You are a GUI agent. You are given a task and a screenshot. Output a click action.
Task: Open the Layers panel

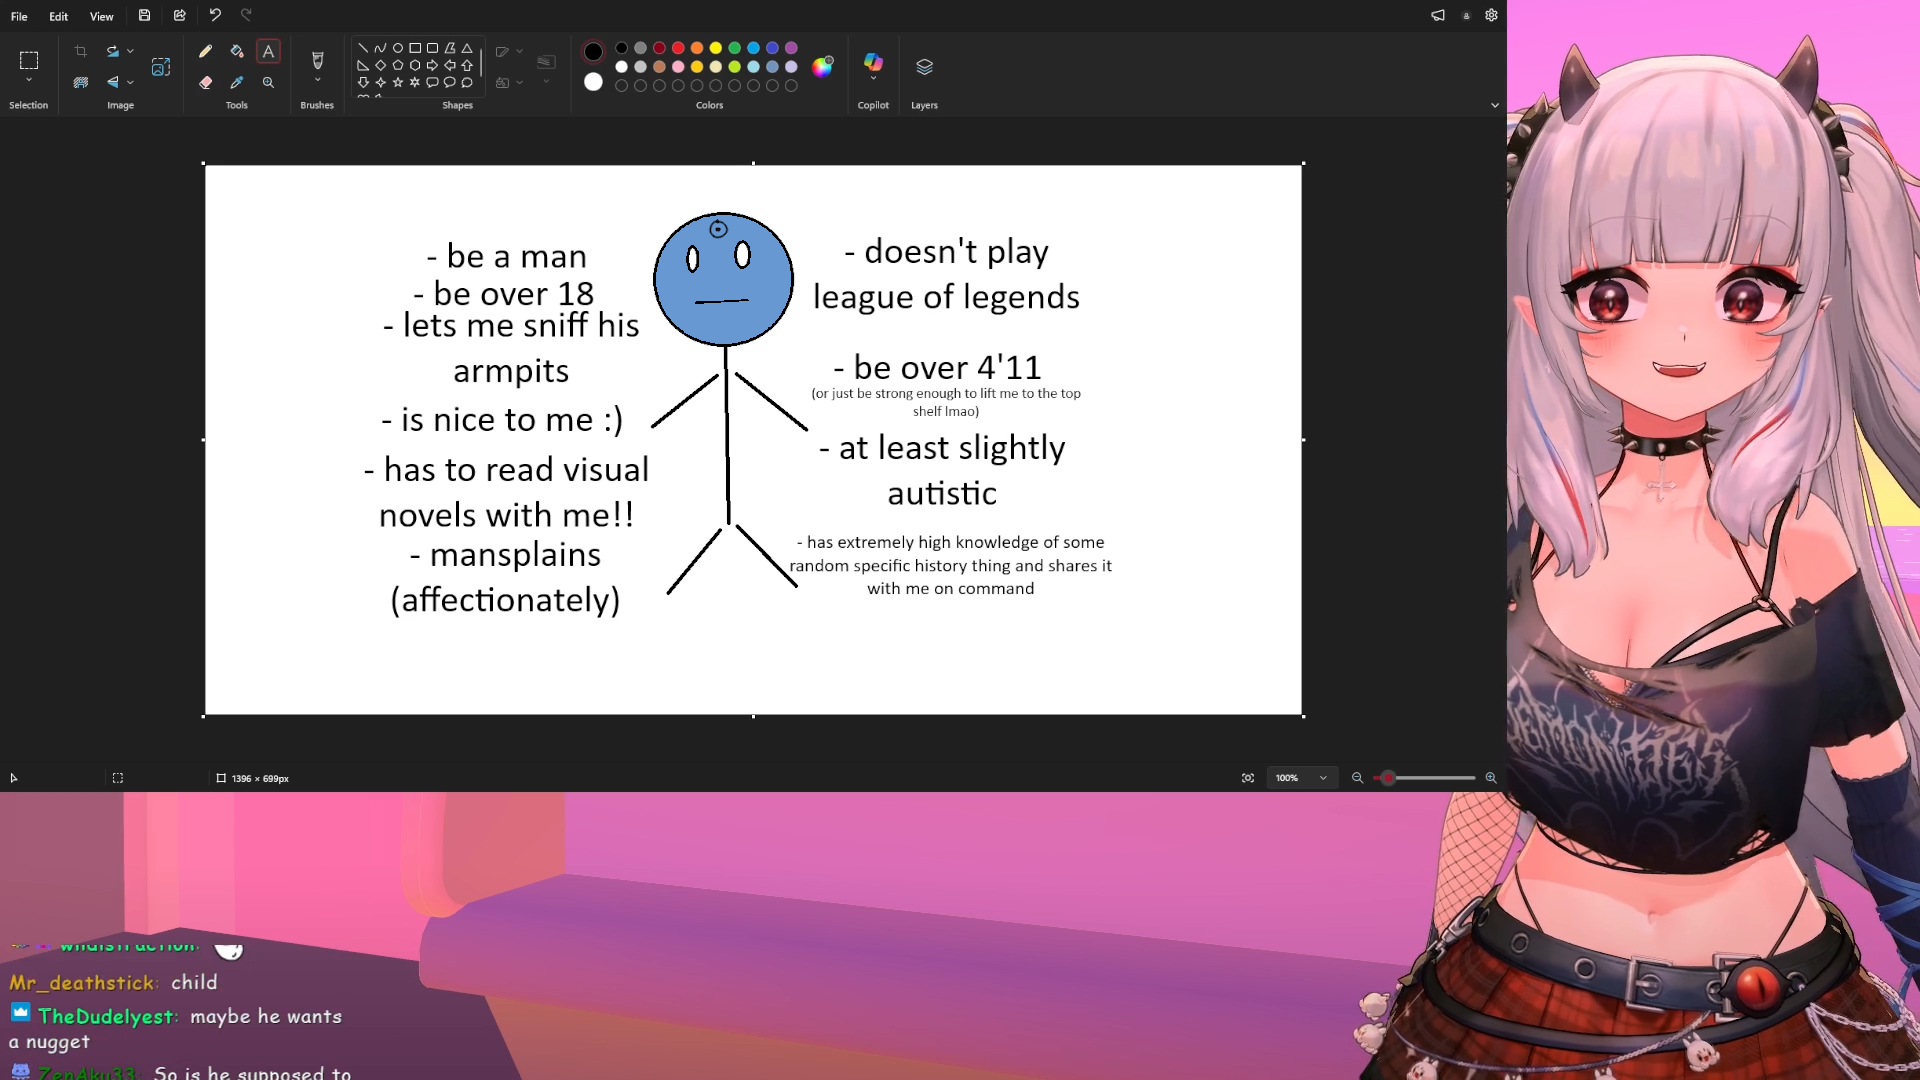[924, 66]
